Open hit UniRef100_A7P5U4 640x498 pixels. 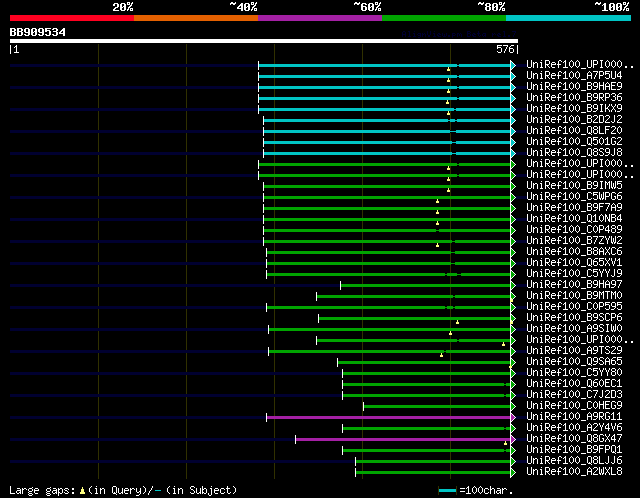574,76
